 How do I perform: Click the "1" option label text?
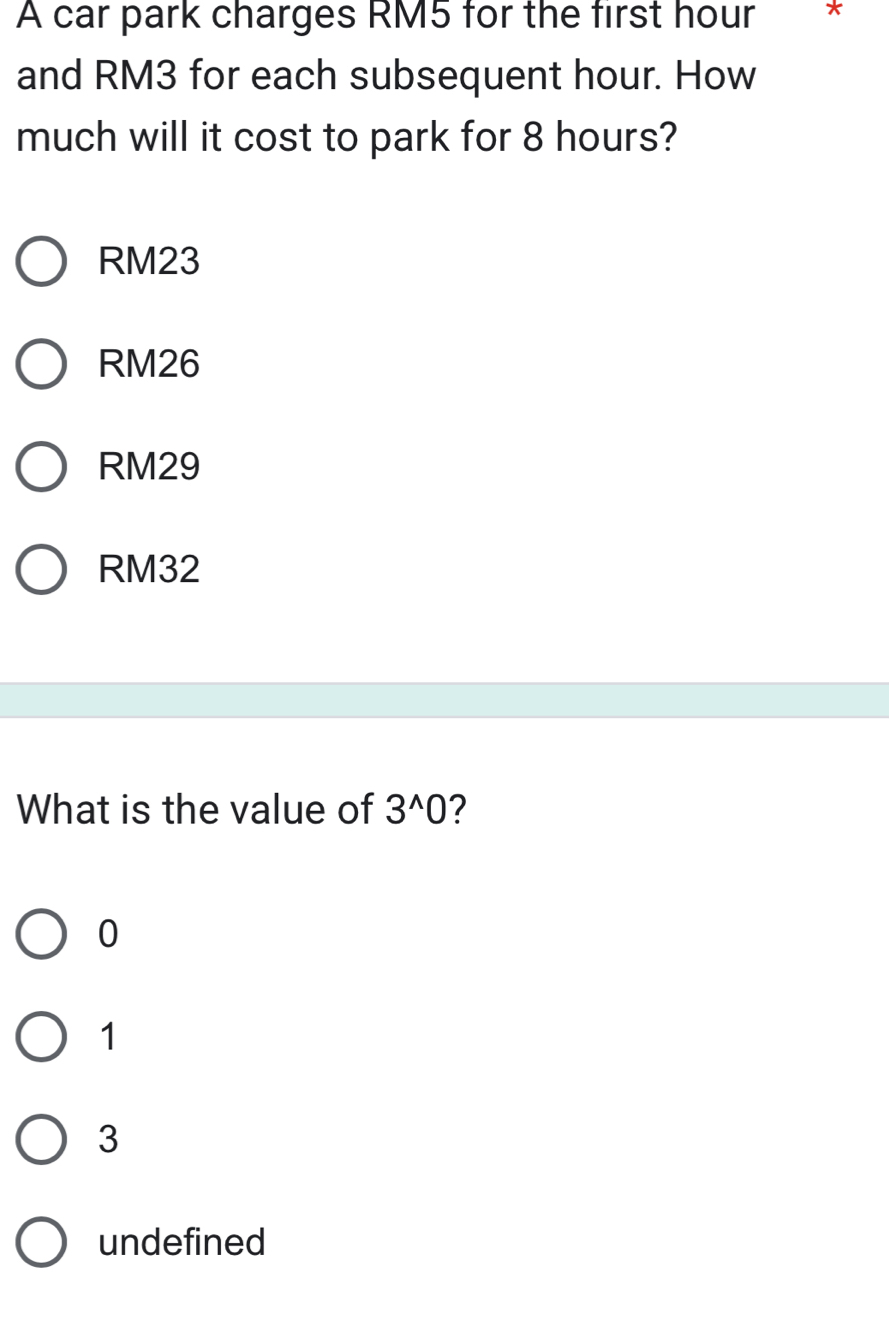pos(109,1037)
